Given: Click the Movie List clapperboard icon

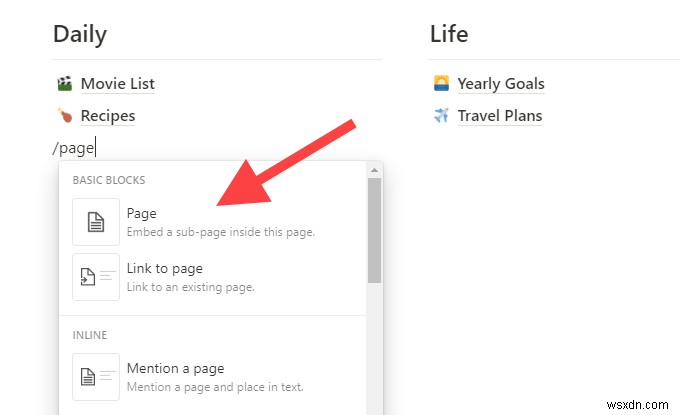Looking at the screenshot, I should [x=65, y=84].
